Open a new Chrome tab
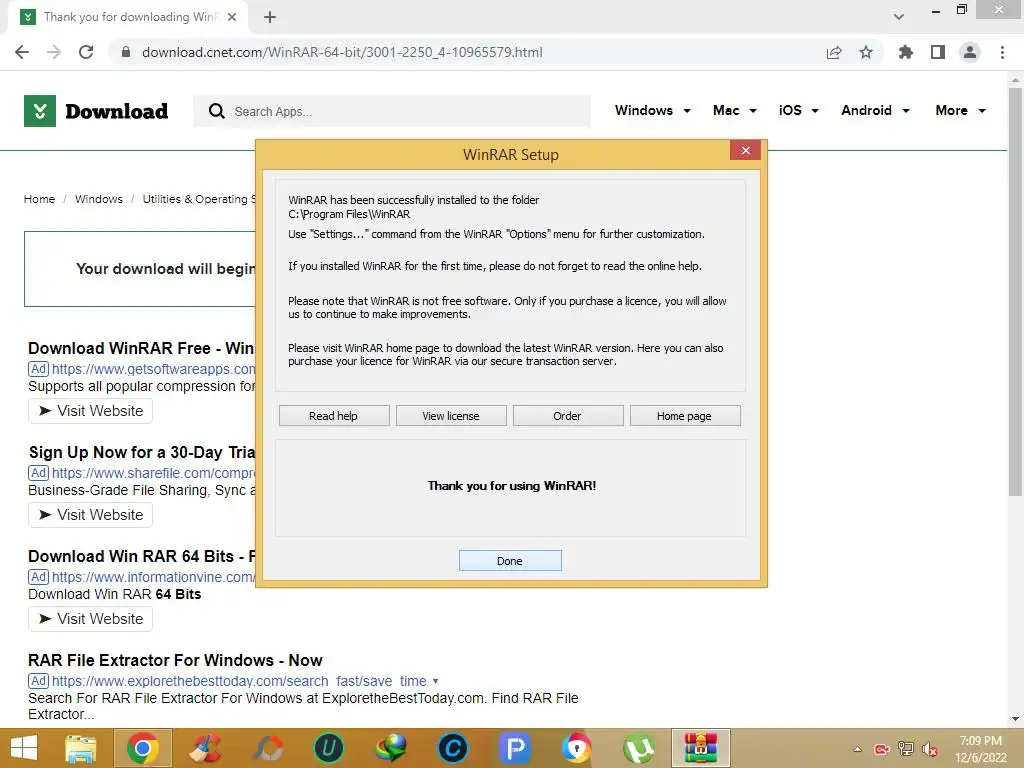Image resolution: width=1024 pixels, height=768 pixels. 270,17
